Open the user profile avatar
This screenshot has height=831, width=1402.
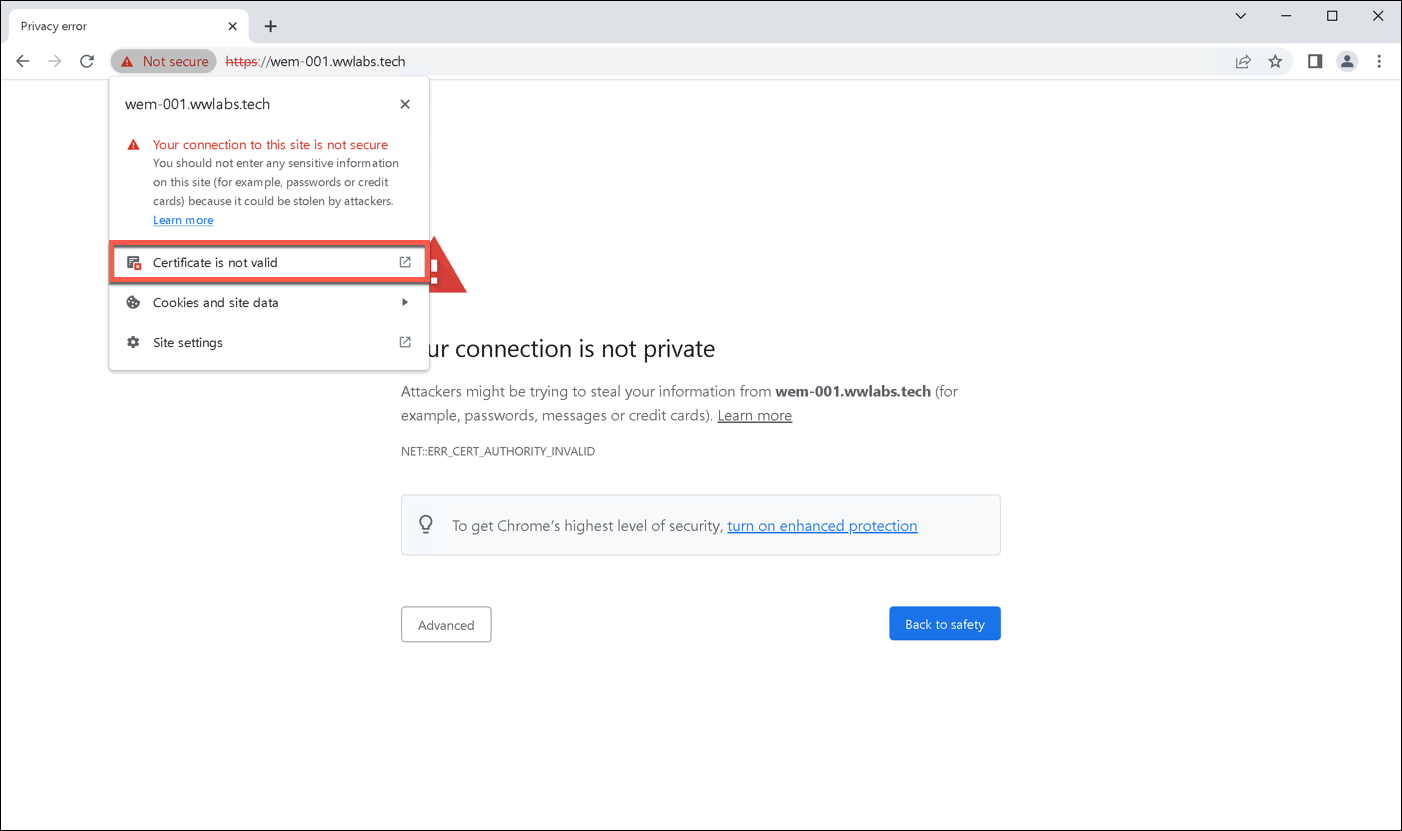pos(1347,61)
